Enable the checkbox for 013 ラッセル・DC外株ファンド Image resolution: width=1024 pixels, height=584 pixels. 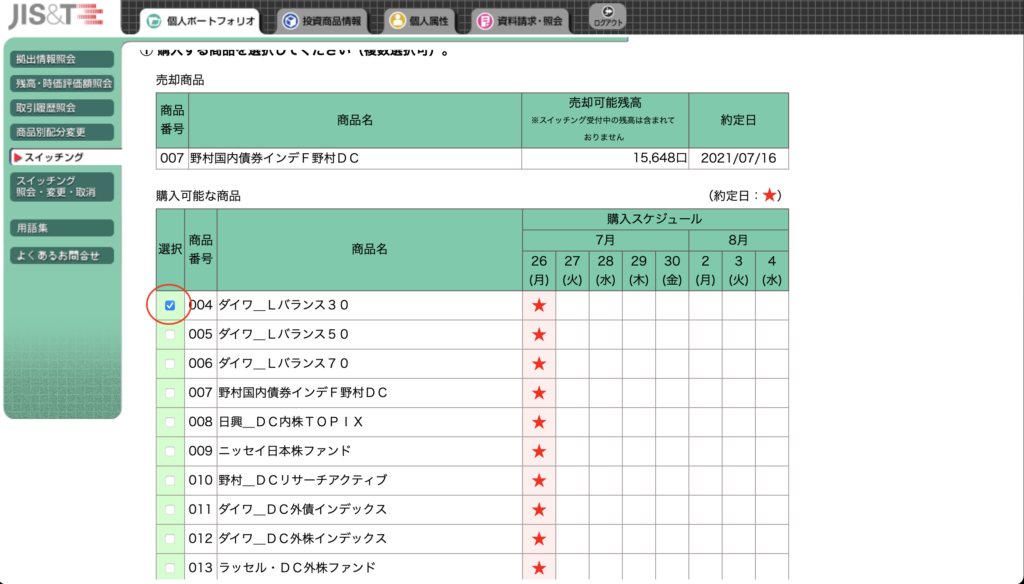170,568
